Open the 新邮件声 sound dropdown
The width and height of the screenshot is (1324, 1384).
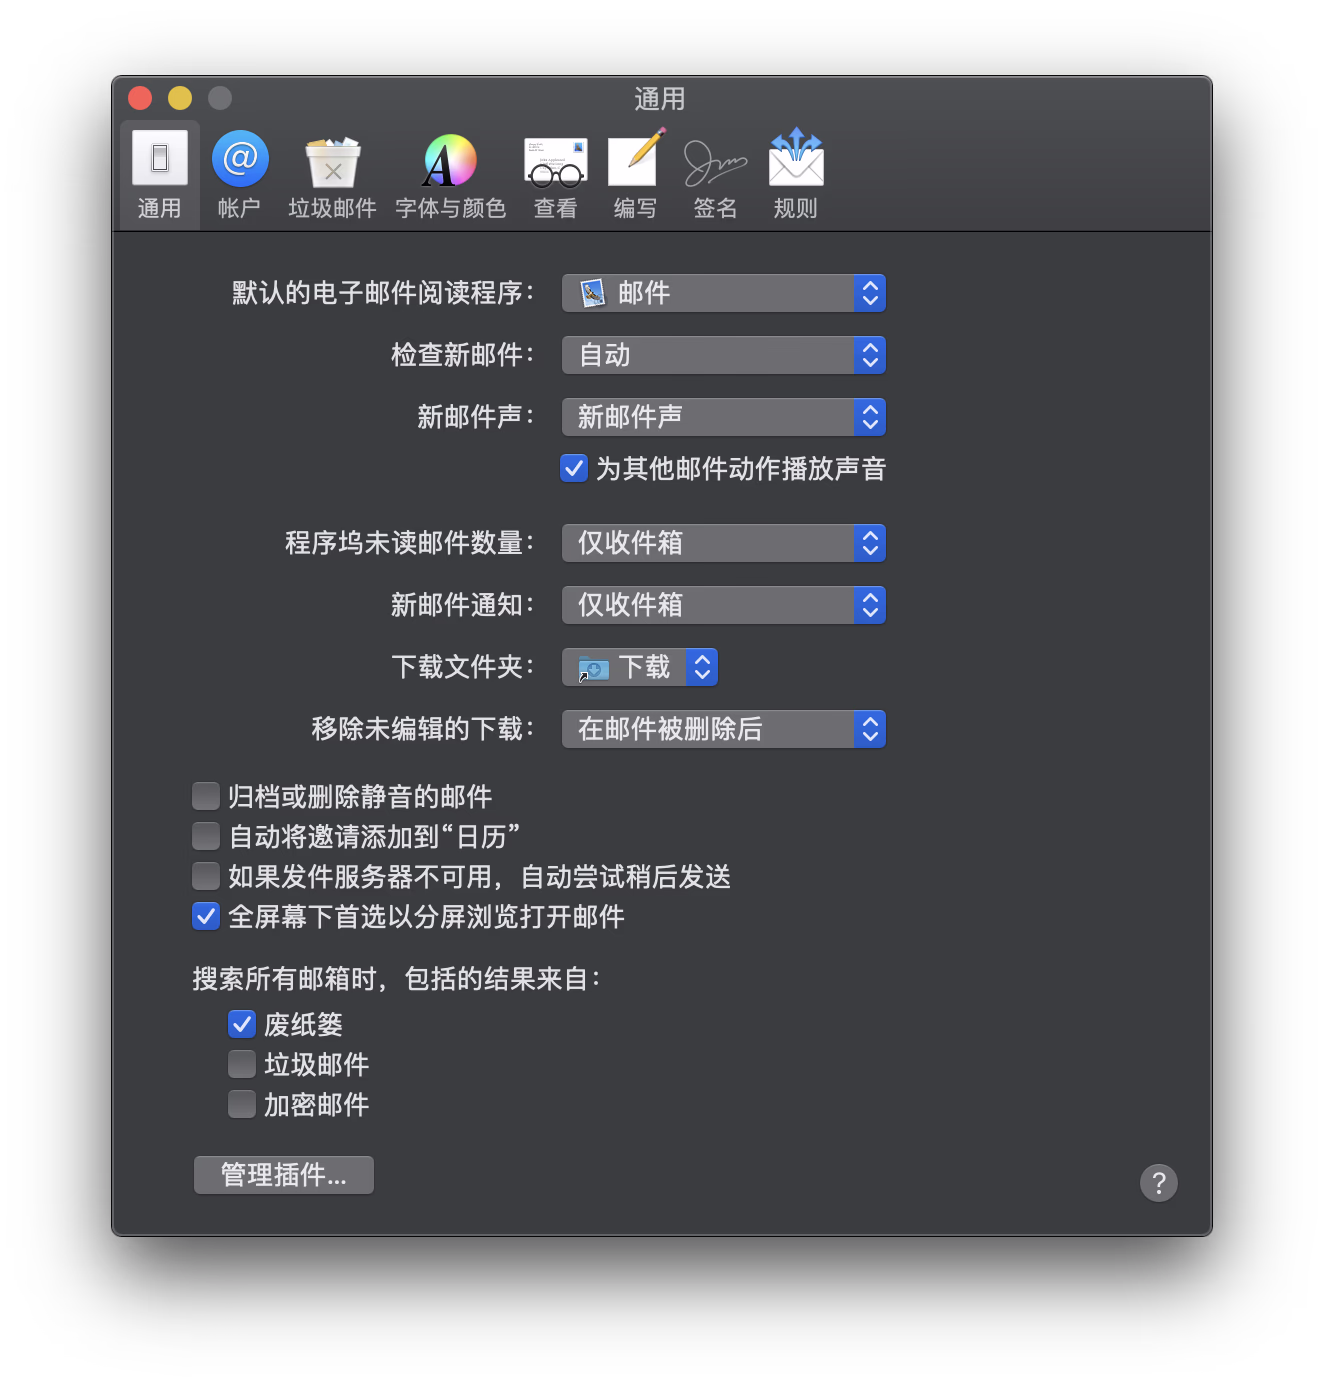pos(723,417)
